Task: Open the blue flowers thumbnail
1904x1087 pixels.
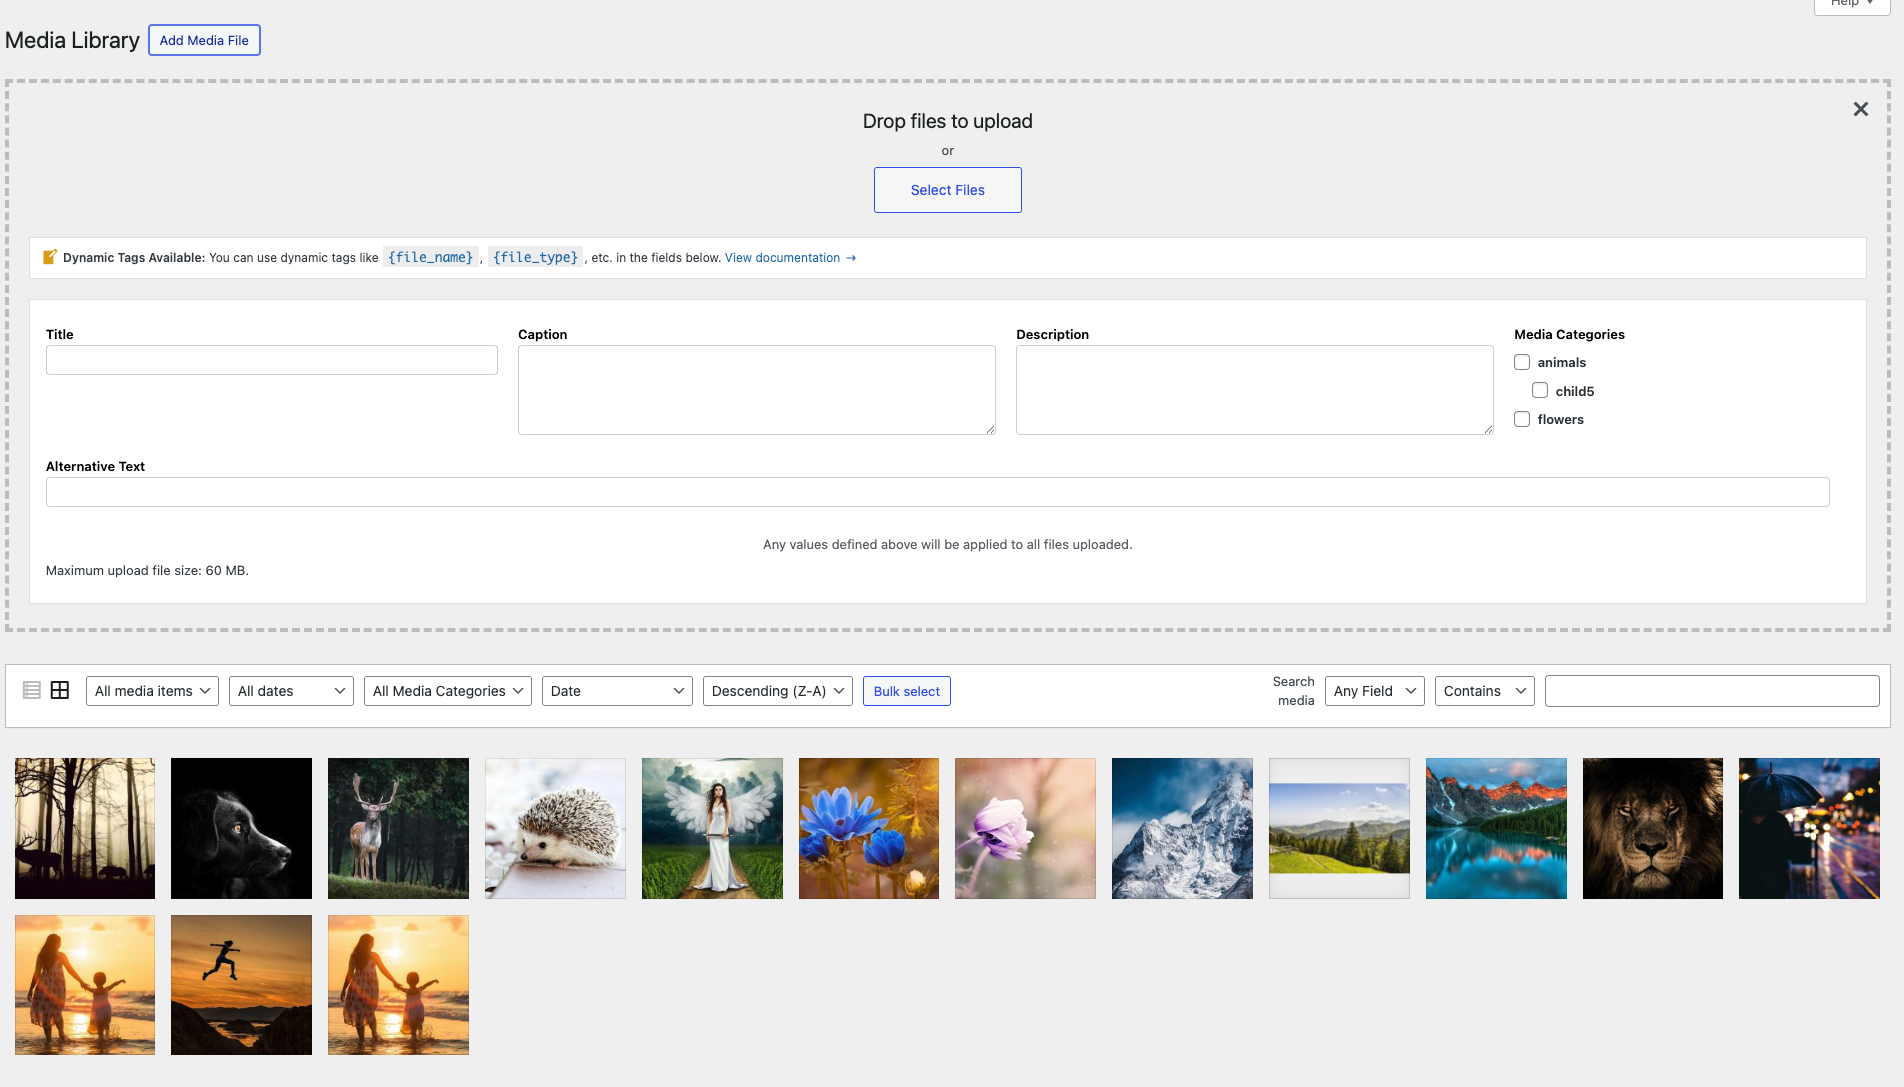Action: tap(869, 828)
